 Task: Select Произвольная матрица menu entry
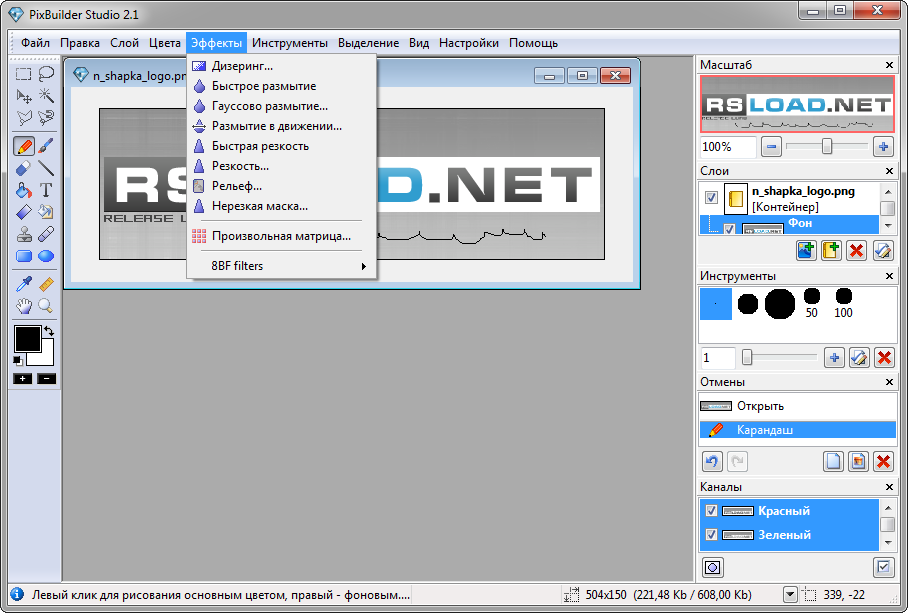coord(282,236)
